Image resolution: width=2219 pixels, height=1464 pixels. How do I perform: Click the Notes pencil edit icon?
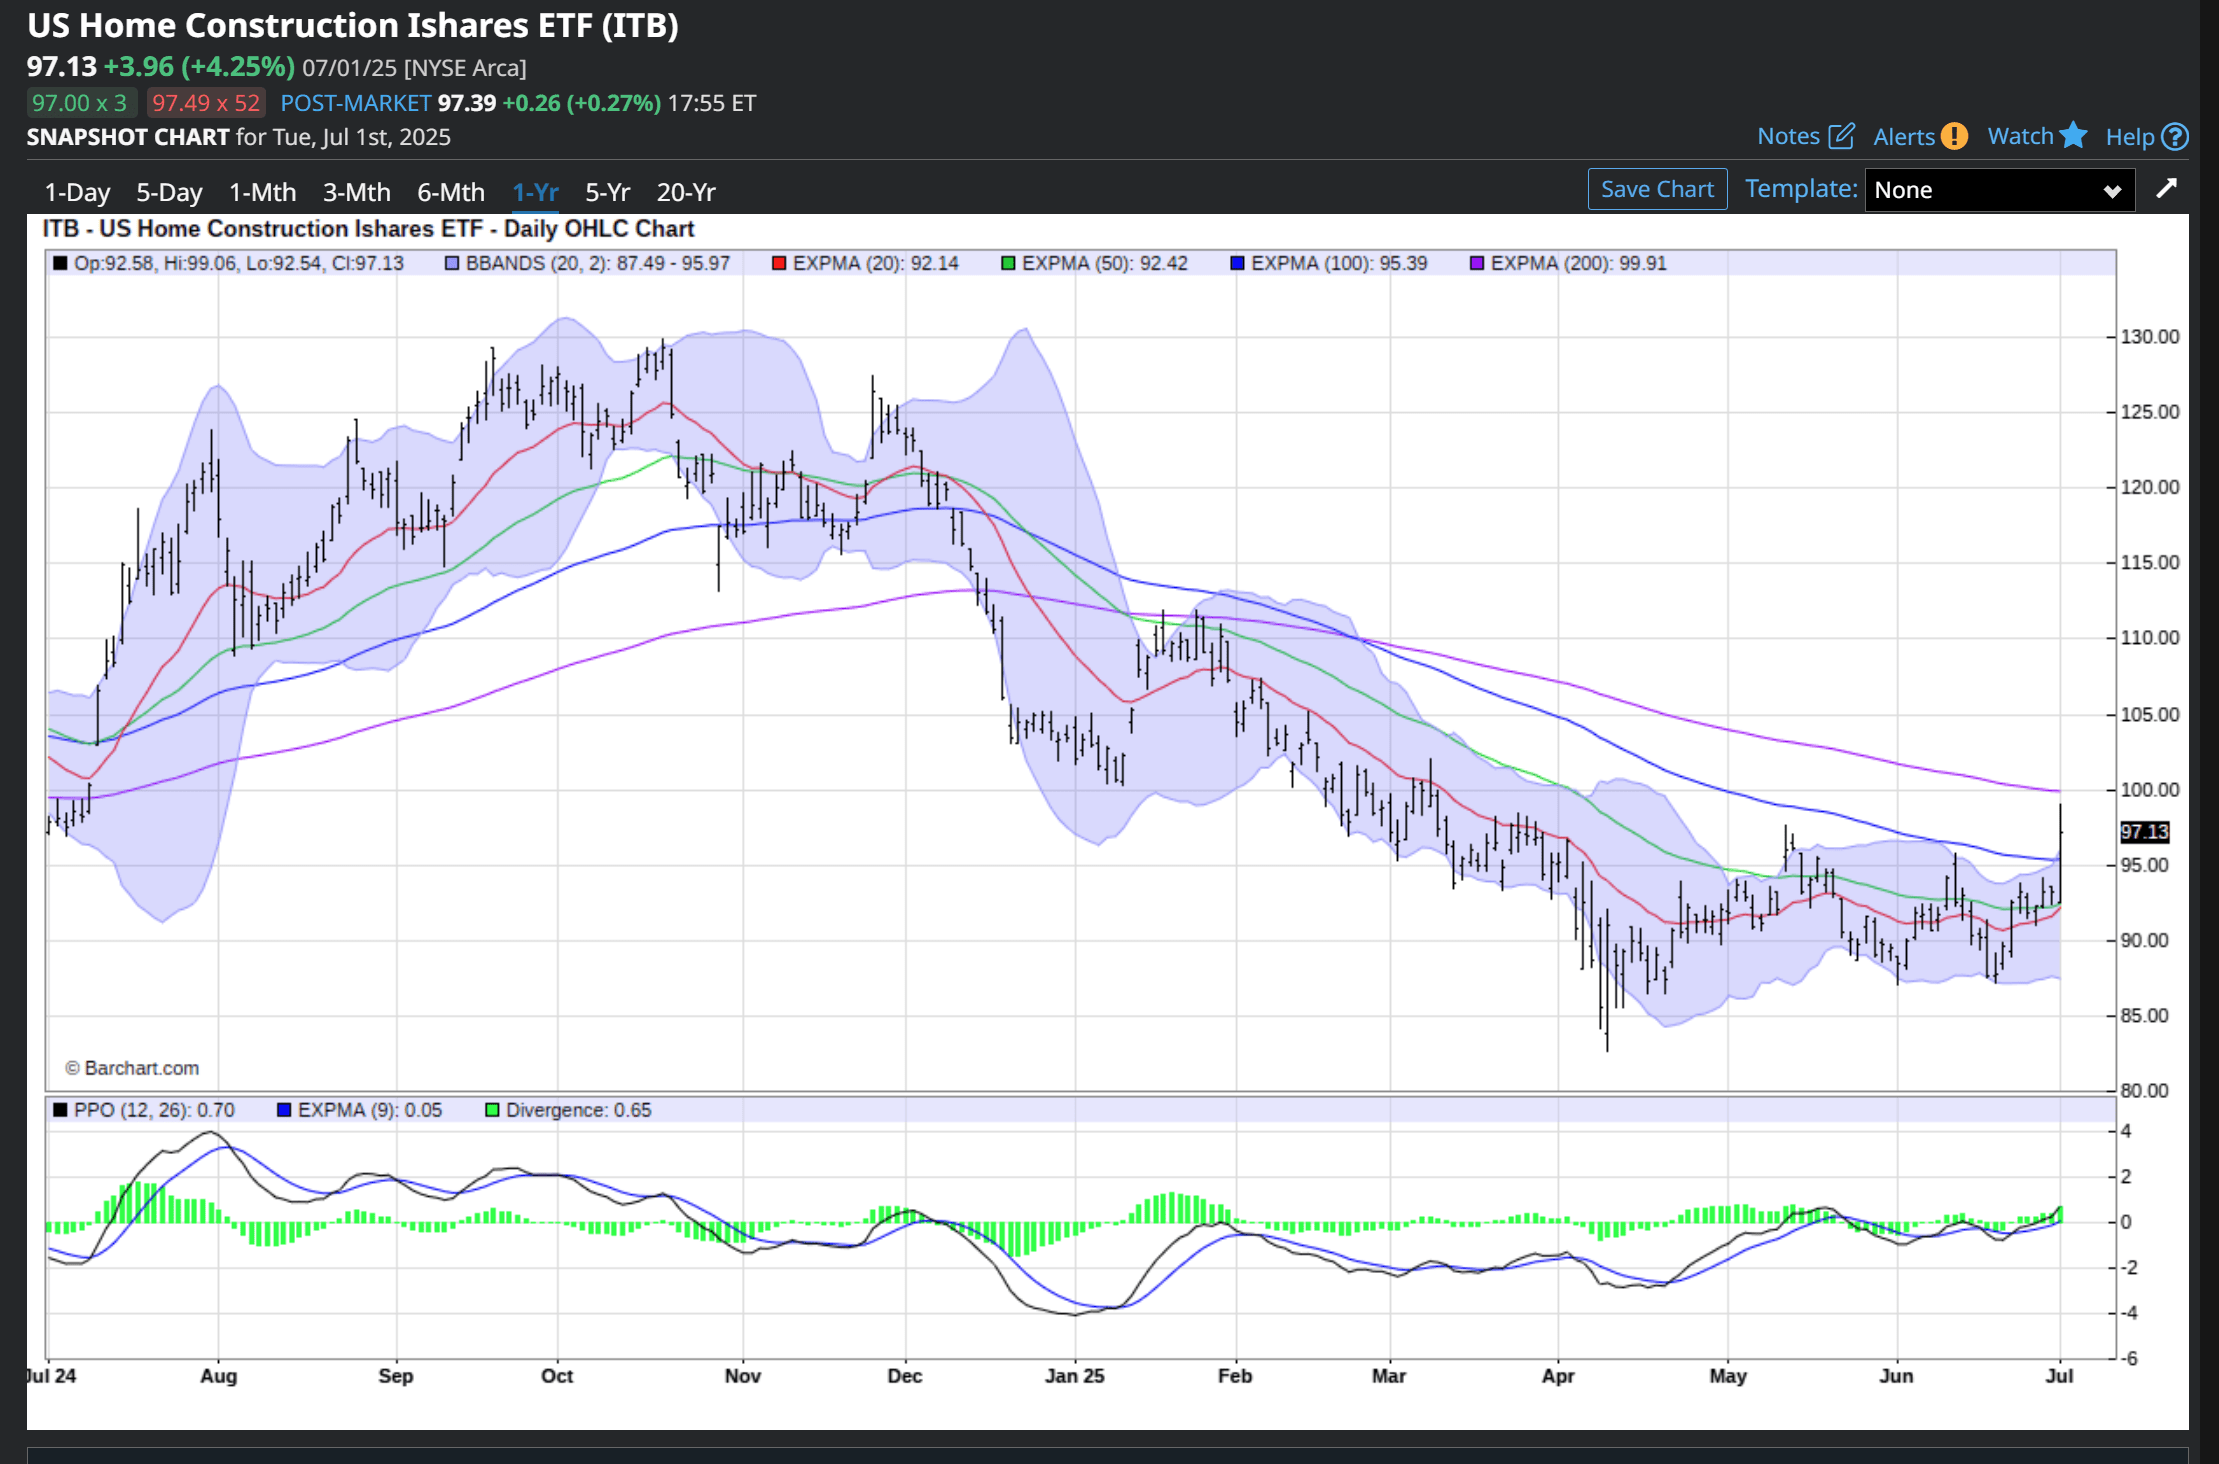(1841, 136)
